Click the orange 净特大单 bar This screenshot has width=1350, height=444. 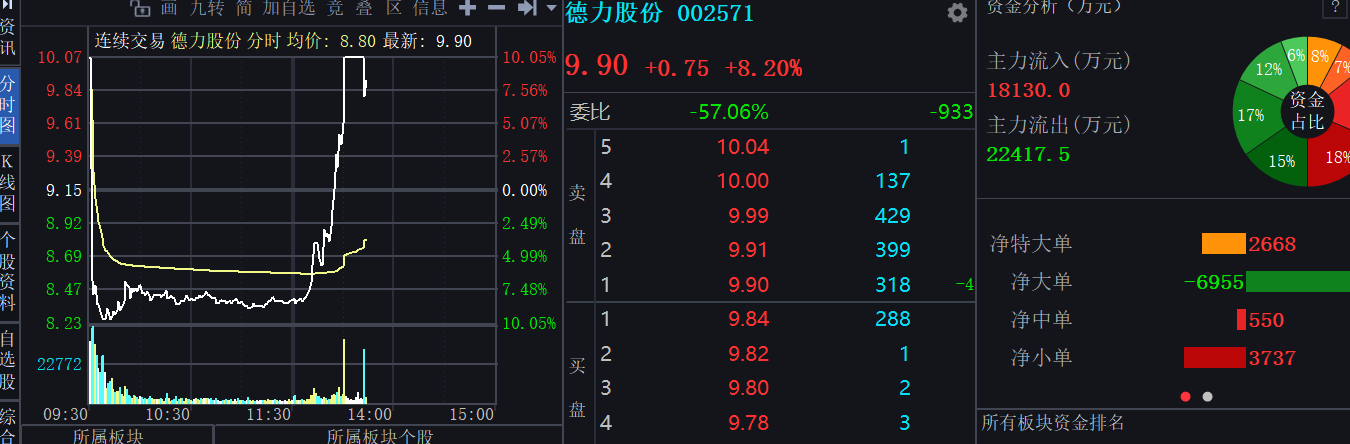(1223, 244)
